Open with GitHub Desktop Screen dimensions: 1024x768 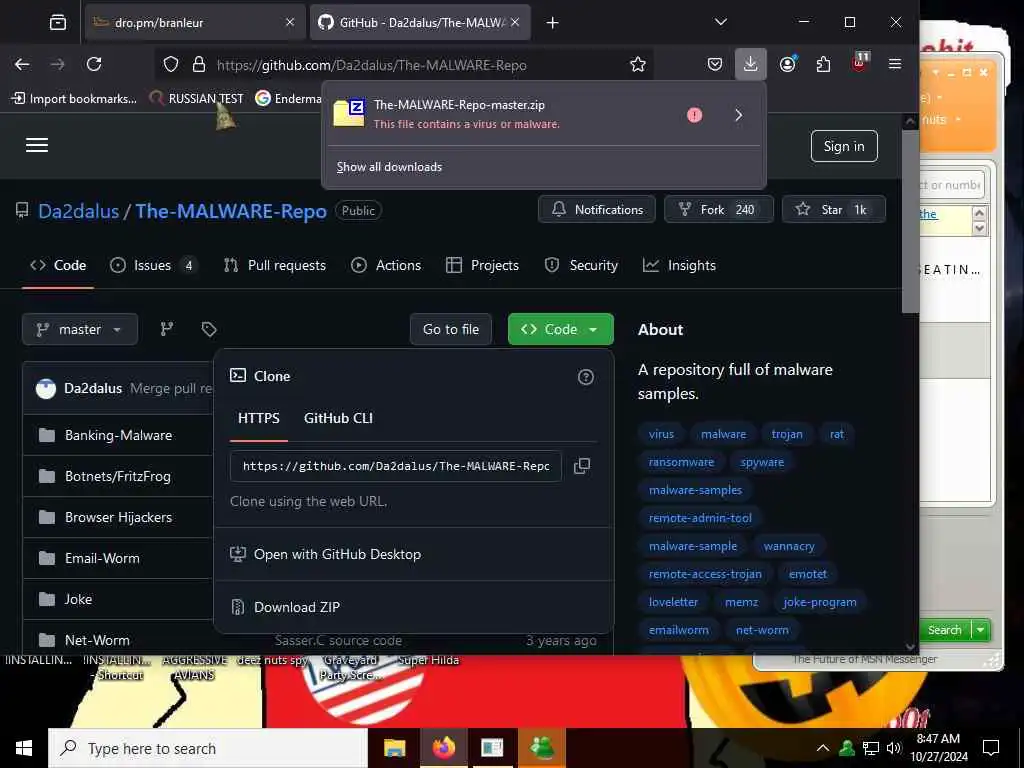[x=413, y=554]
